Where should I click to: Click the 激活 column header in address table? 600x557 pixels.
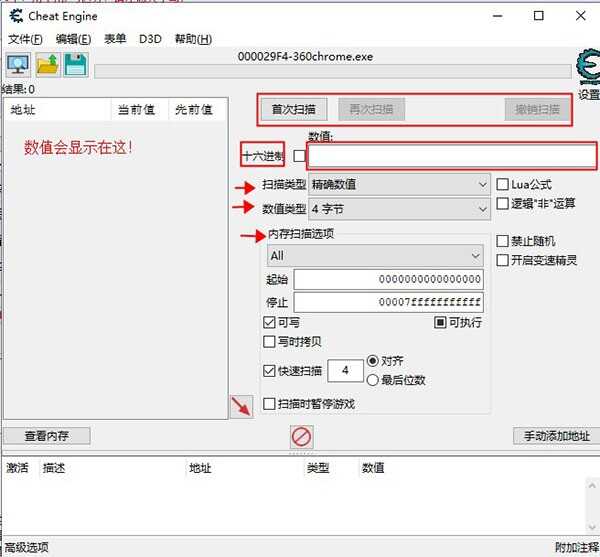pos(17,468)
